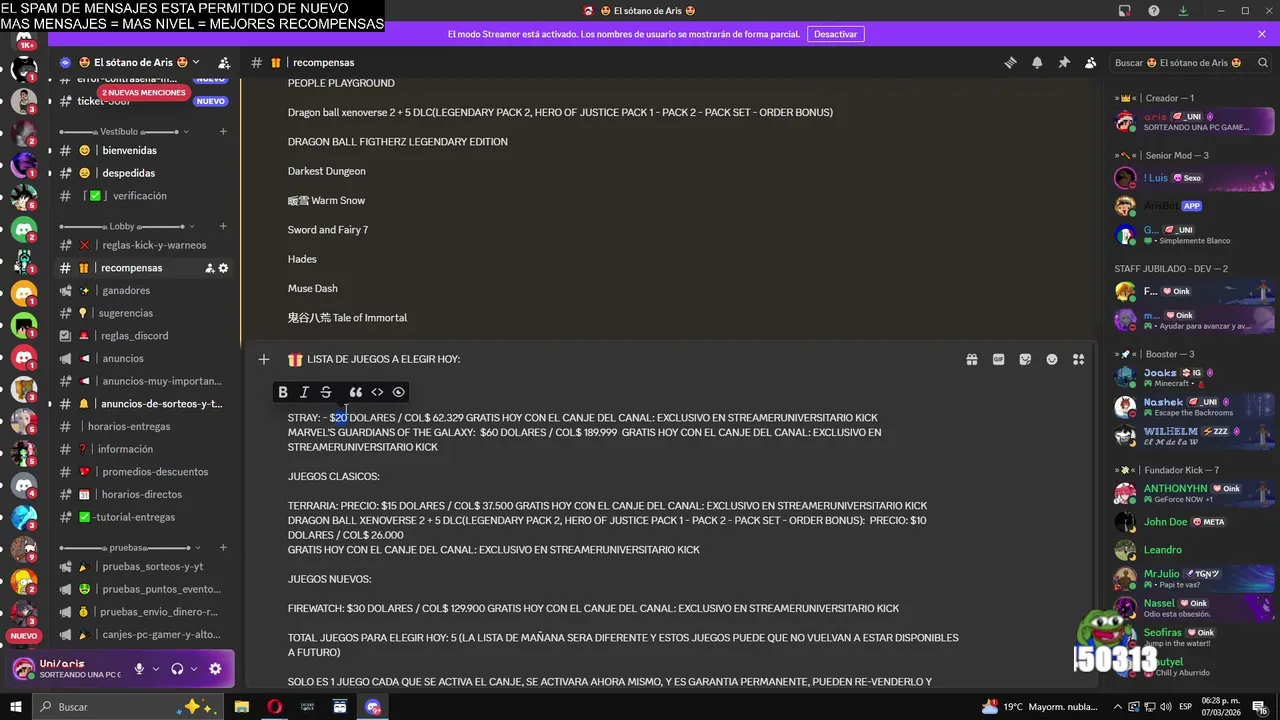View member ! Luis profile

point(1194,178)
